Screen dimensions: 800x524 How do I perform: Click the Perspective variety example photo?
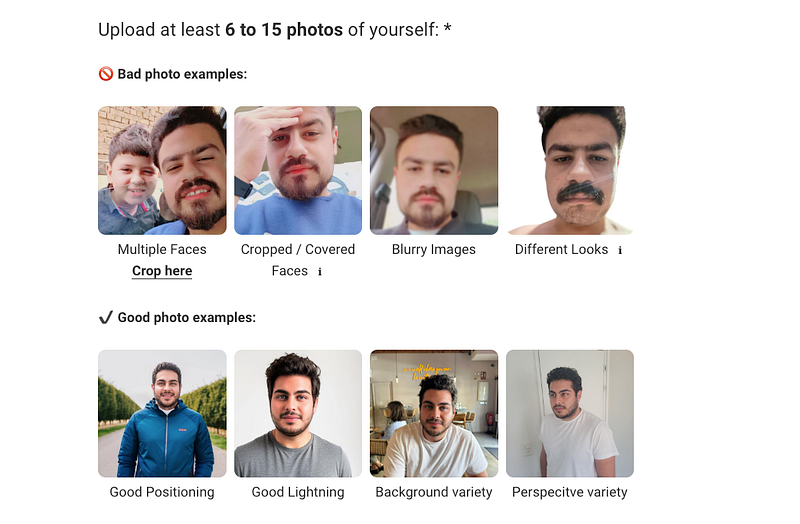point(570,413)
